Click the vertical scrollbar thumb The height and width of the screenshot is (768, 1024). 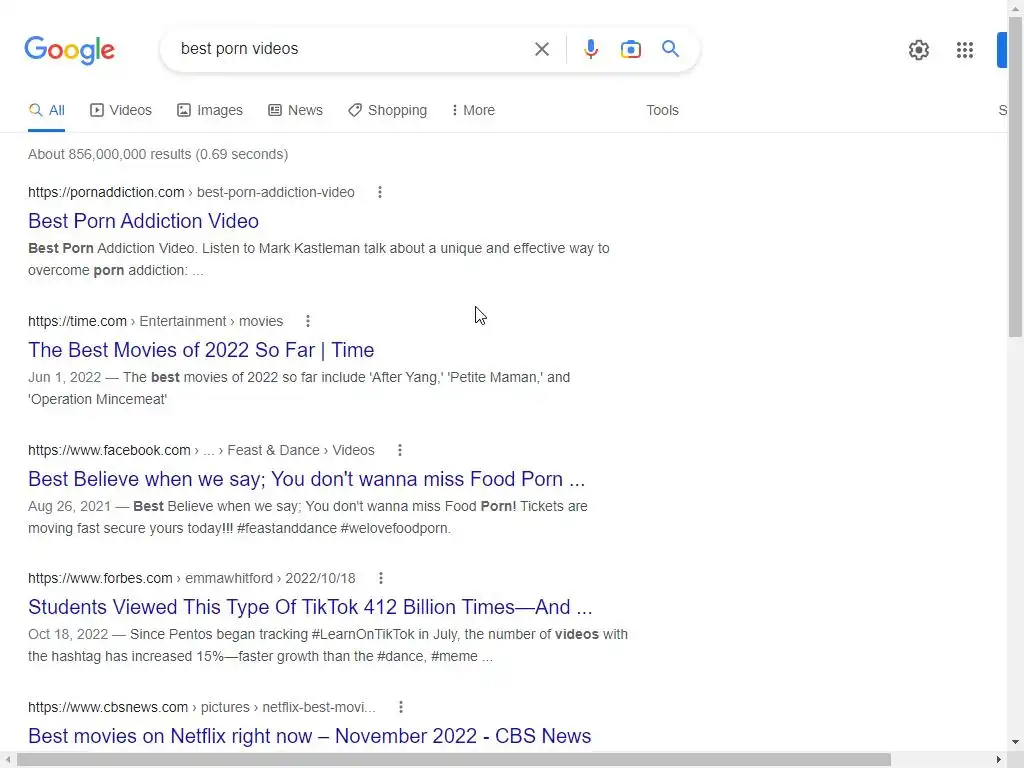point(1015,176)
